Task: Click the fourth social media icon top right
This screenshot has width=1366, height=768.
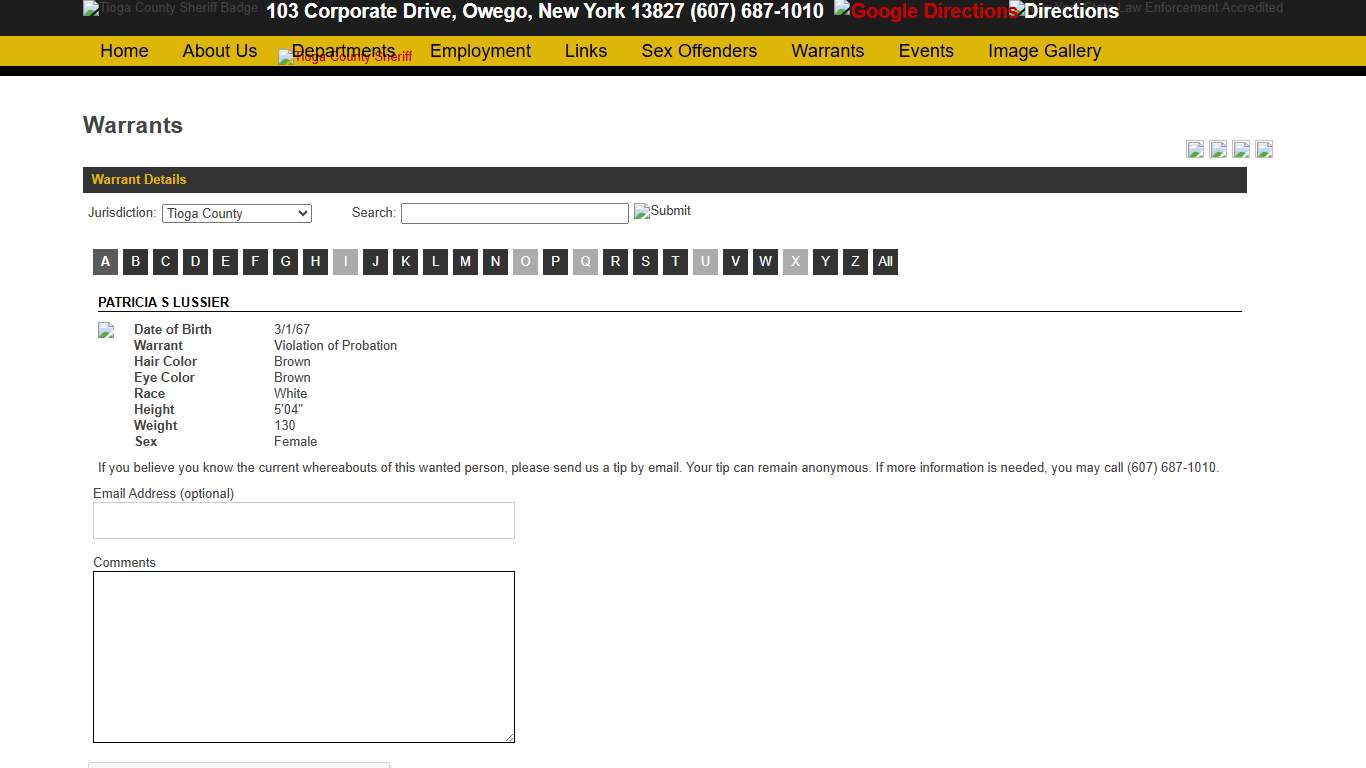Action: click(1264, 148)
